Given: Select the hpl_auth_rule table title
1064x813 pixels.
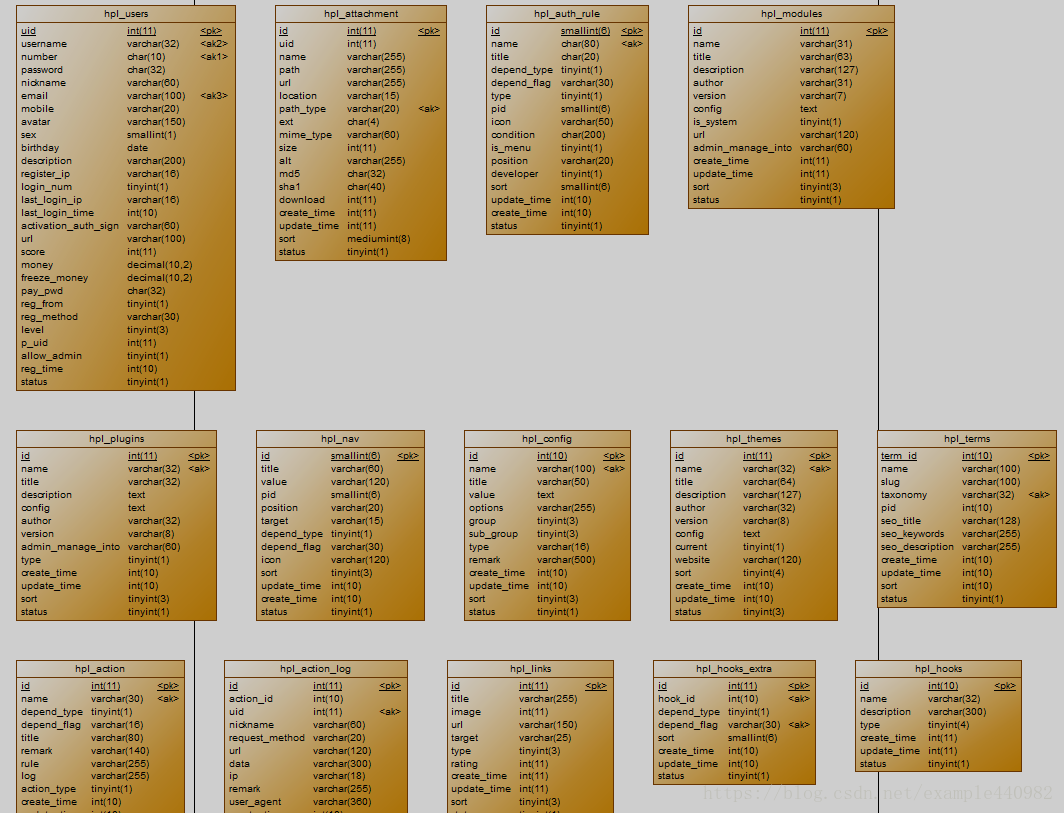Looking at the screenshot, I should pyautogui.click(x=567, y=14).
